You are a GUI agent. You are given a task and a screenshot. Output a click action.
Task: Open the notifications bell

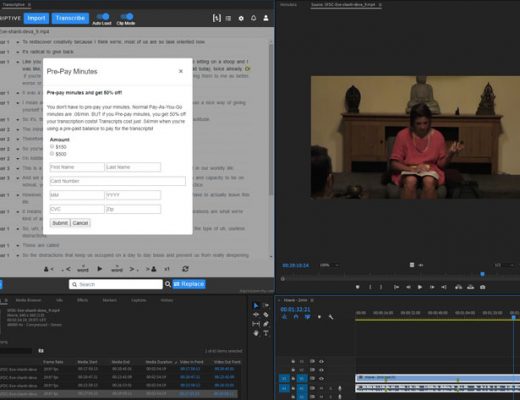pos(253,18)
